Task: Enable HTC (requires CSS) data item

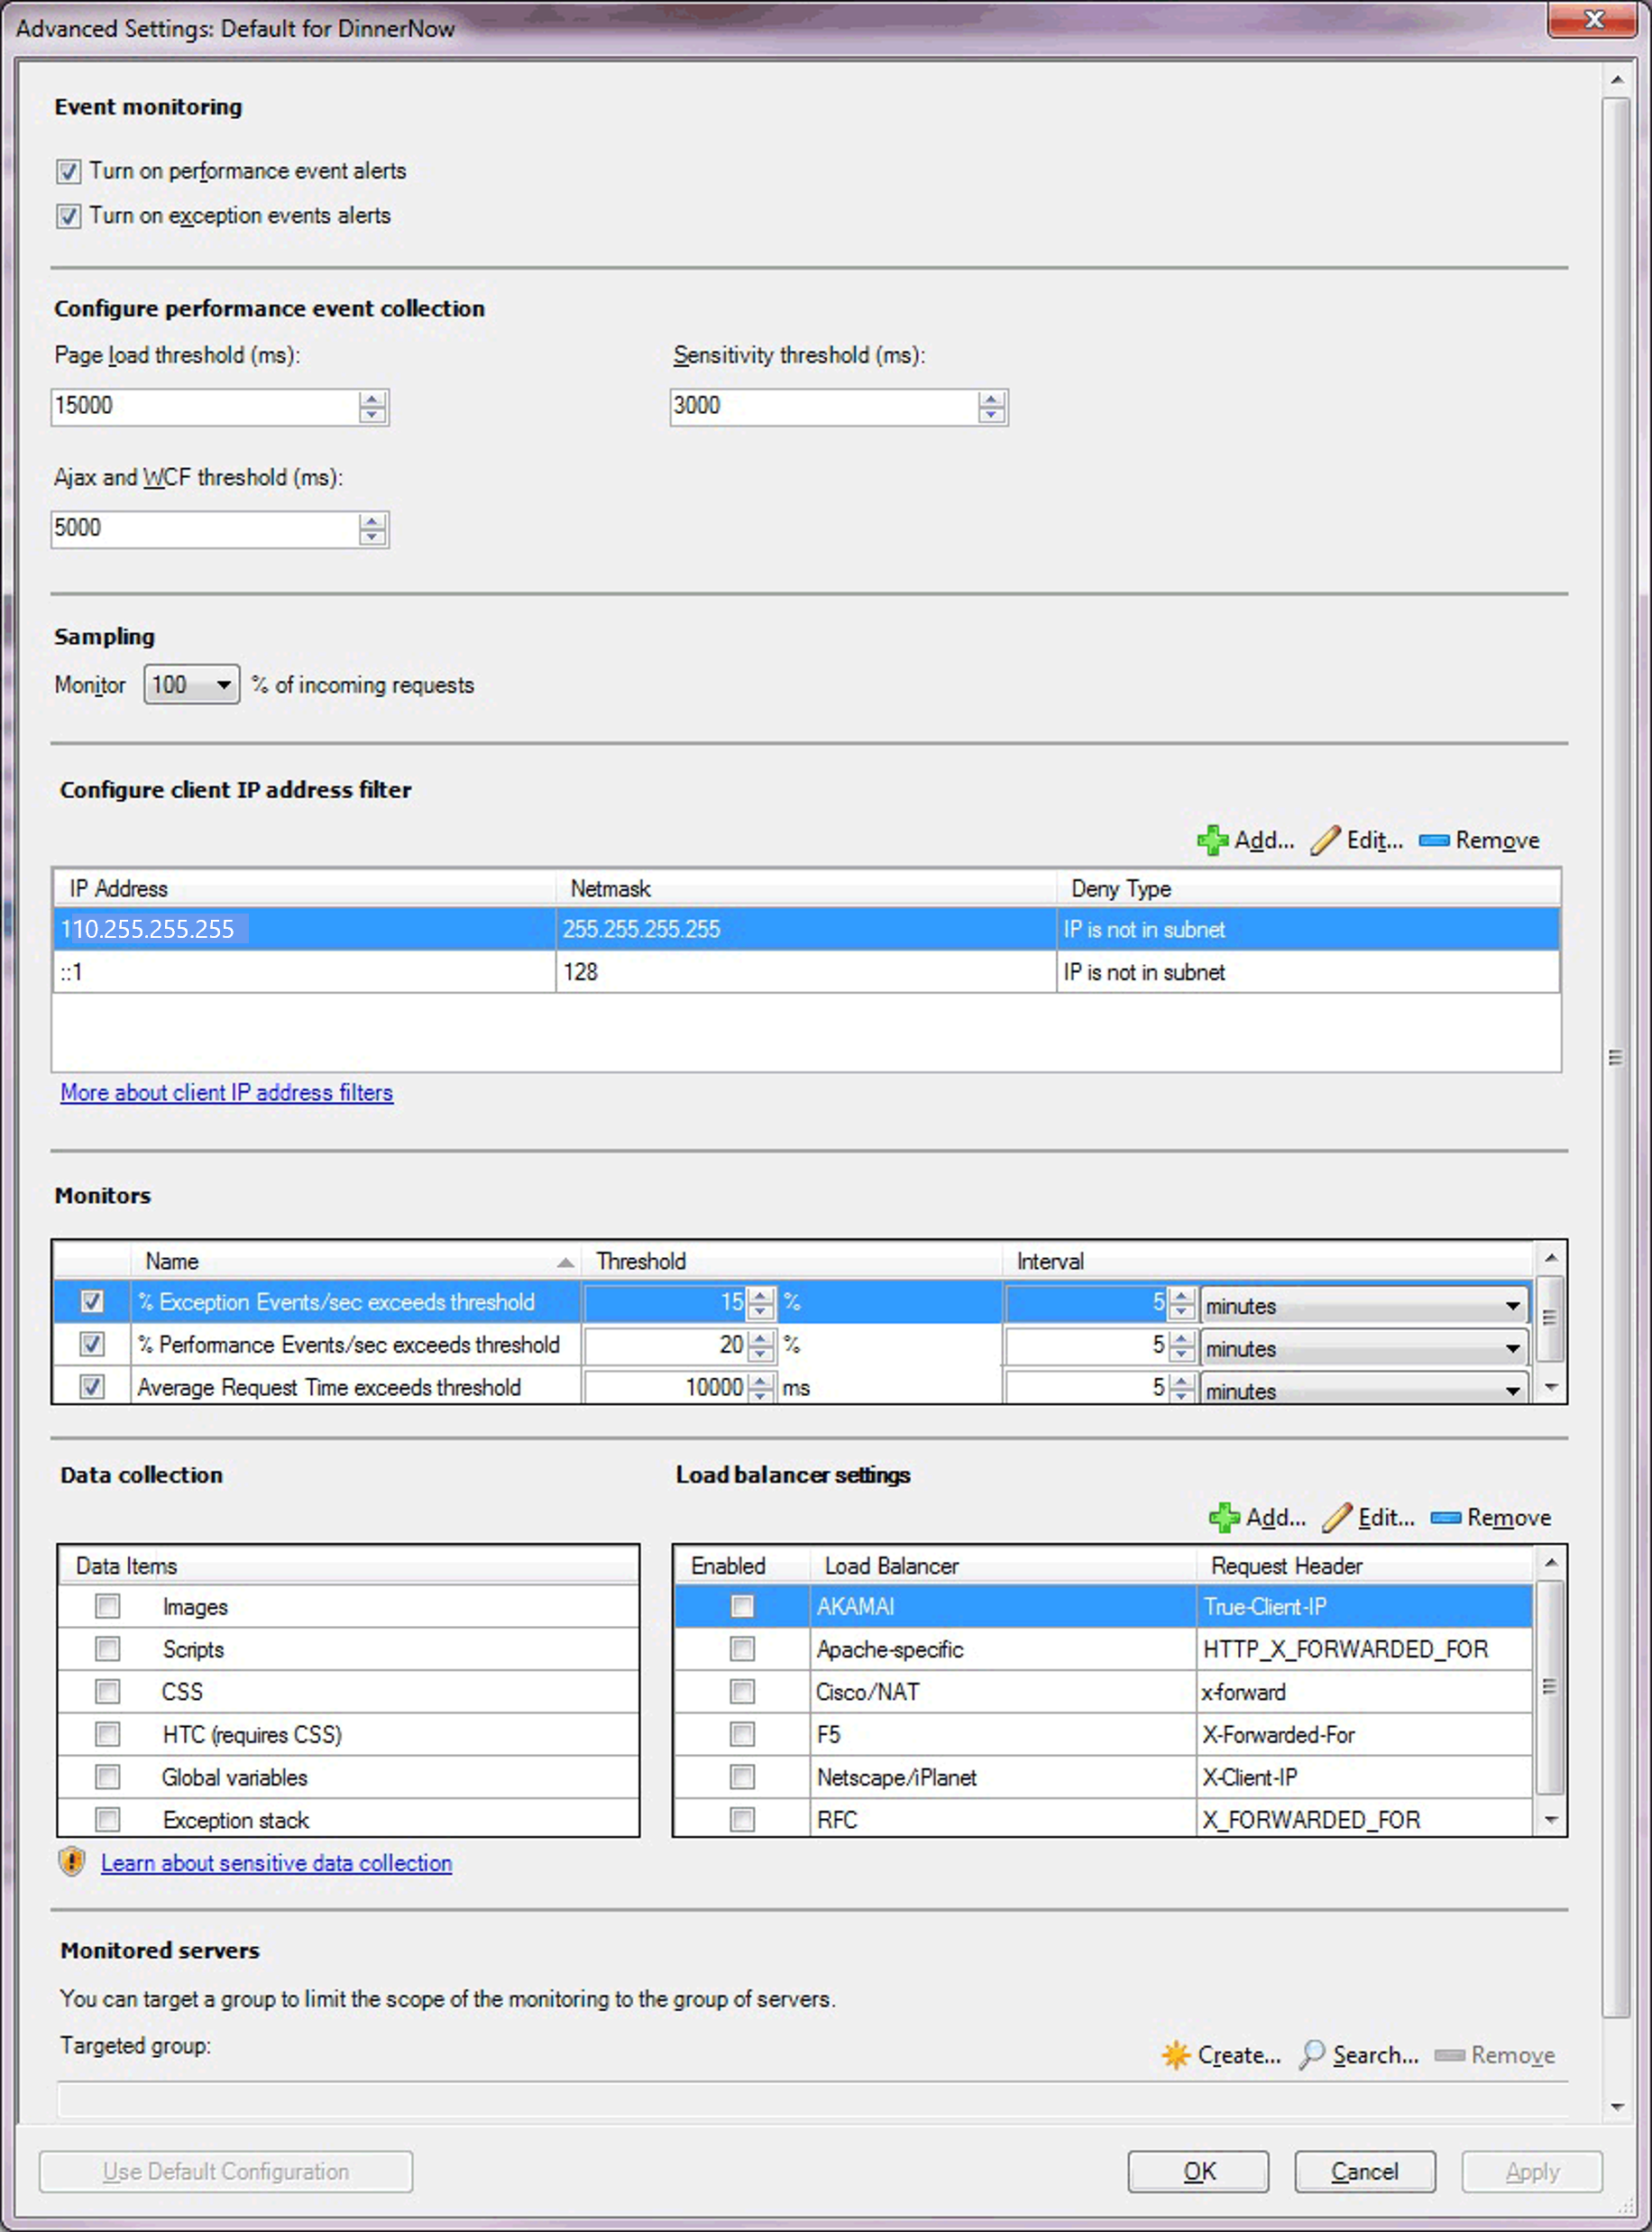Action: [108, 1733]
